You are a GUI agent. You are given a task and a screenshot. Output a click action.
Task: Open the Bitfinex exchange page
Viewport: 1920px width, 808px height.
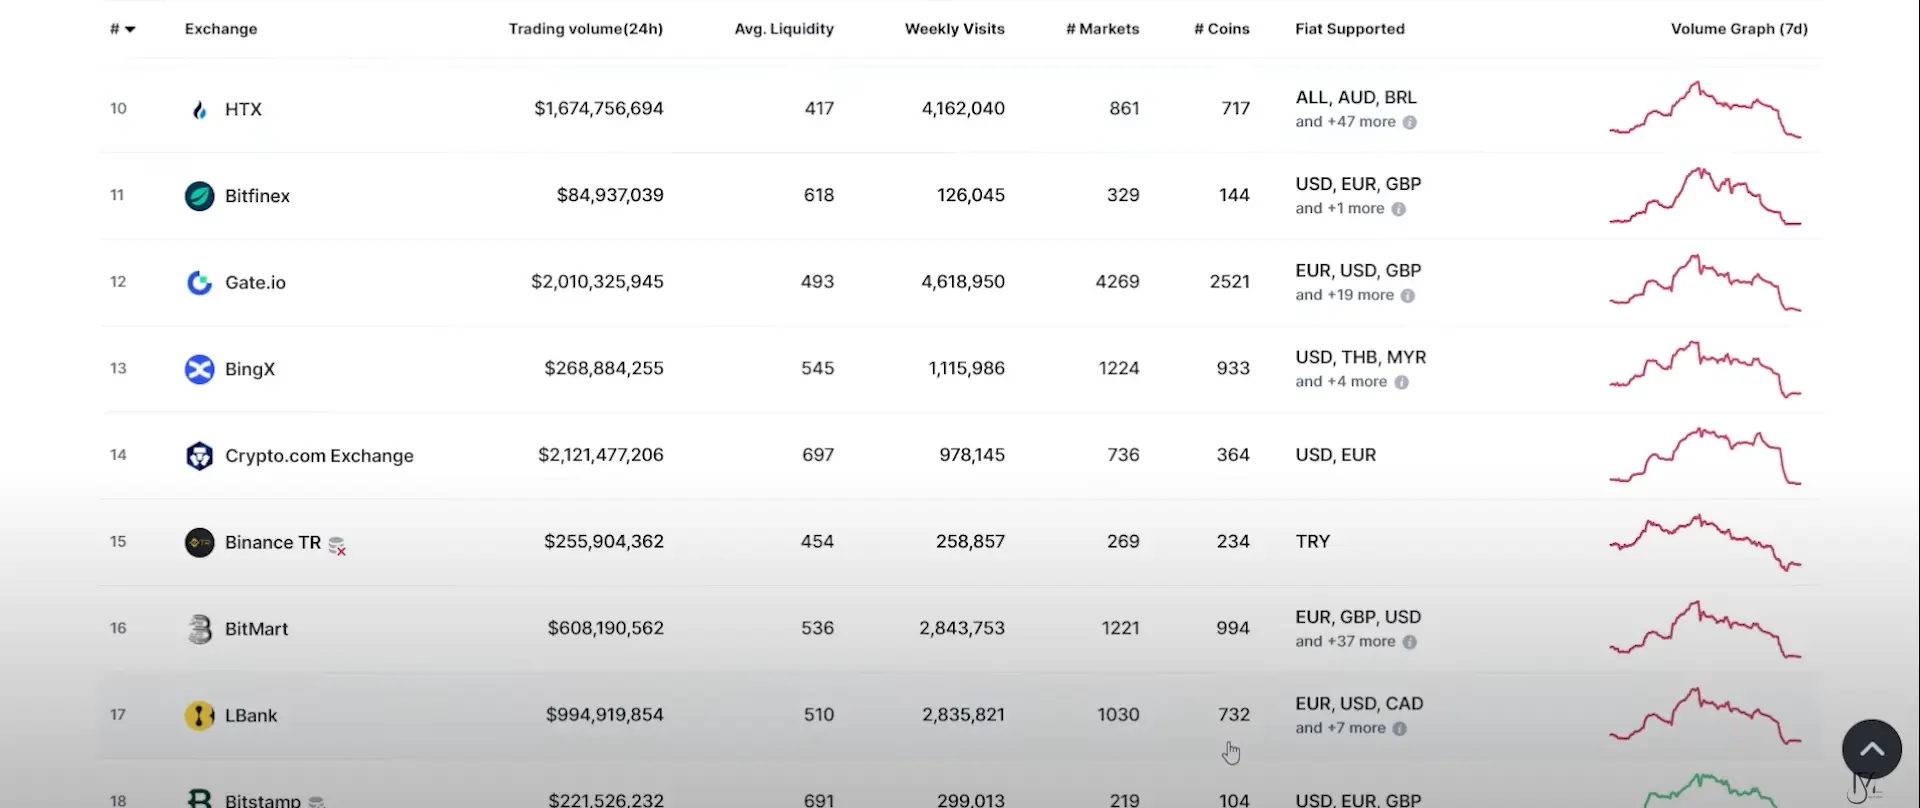point(257,196)
